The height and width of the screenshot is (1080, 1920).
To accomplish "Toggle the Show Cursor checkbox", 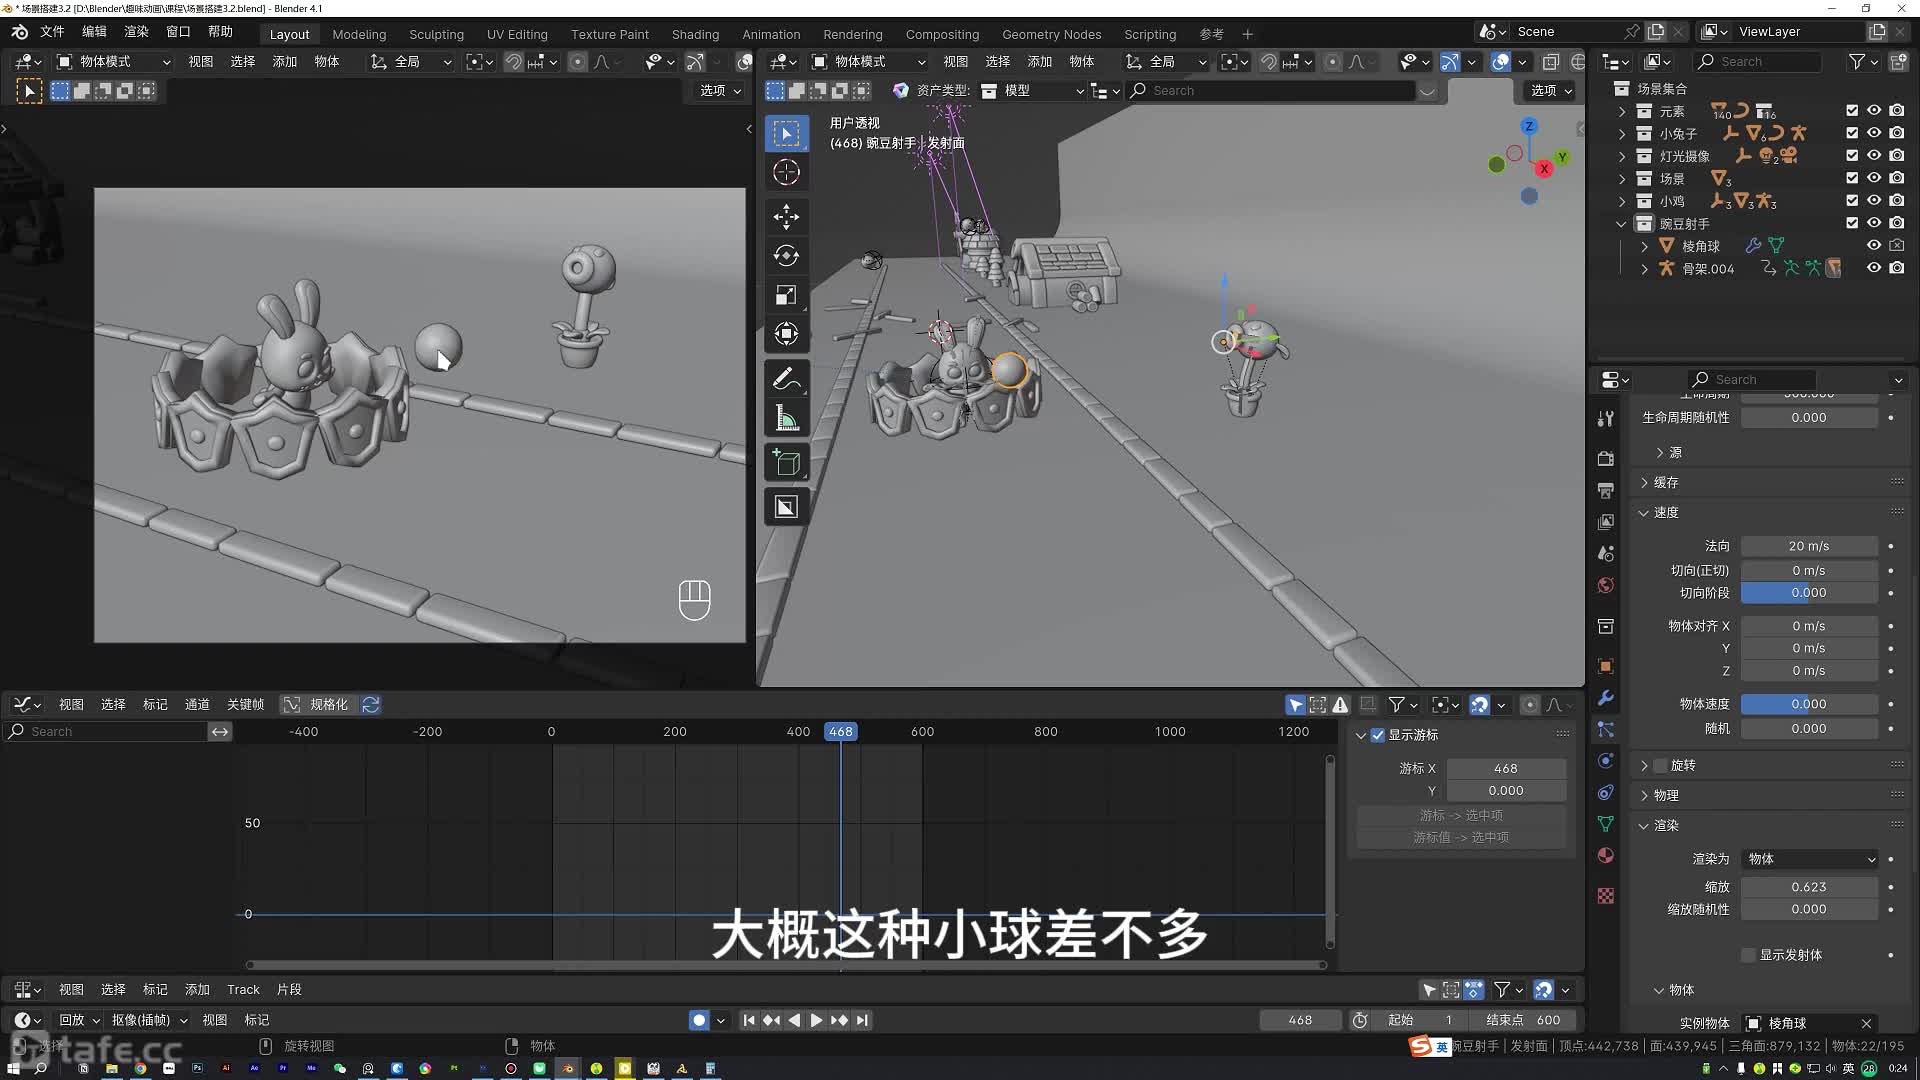I will (x=1378, y=735).
